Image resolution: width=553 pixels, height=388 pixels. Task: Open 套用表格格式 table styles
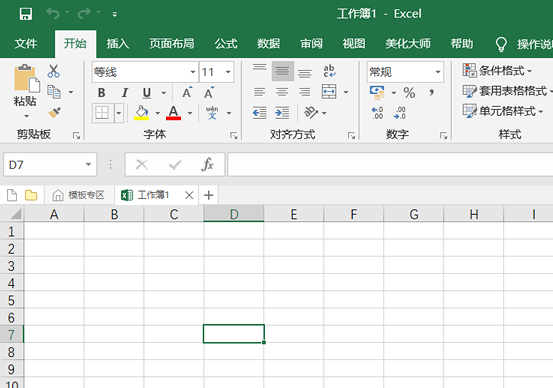(508, 91)
